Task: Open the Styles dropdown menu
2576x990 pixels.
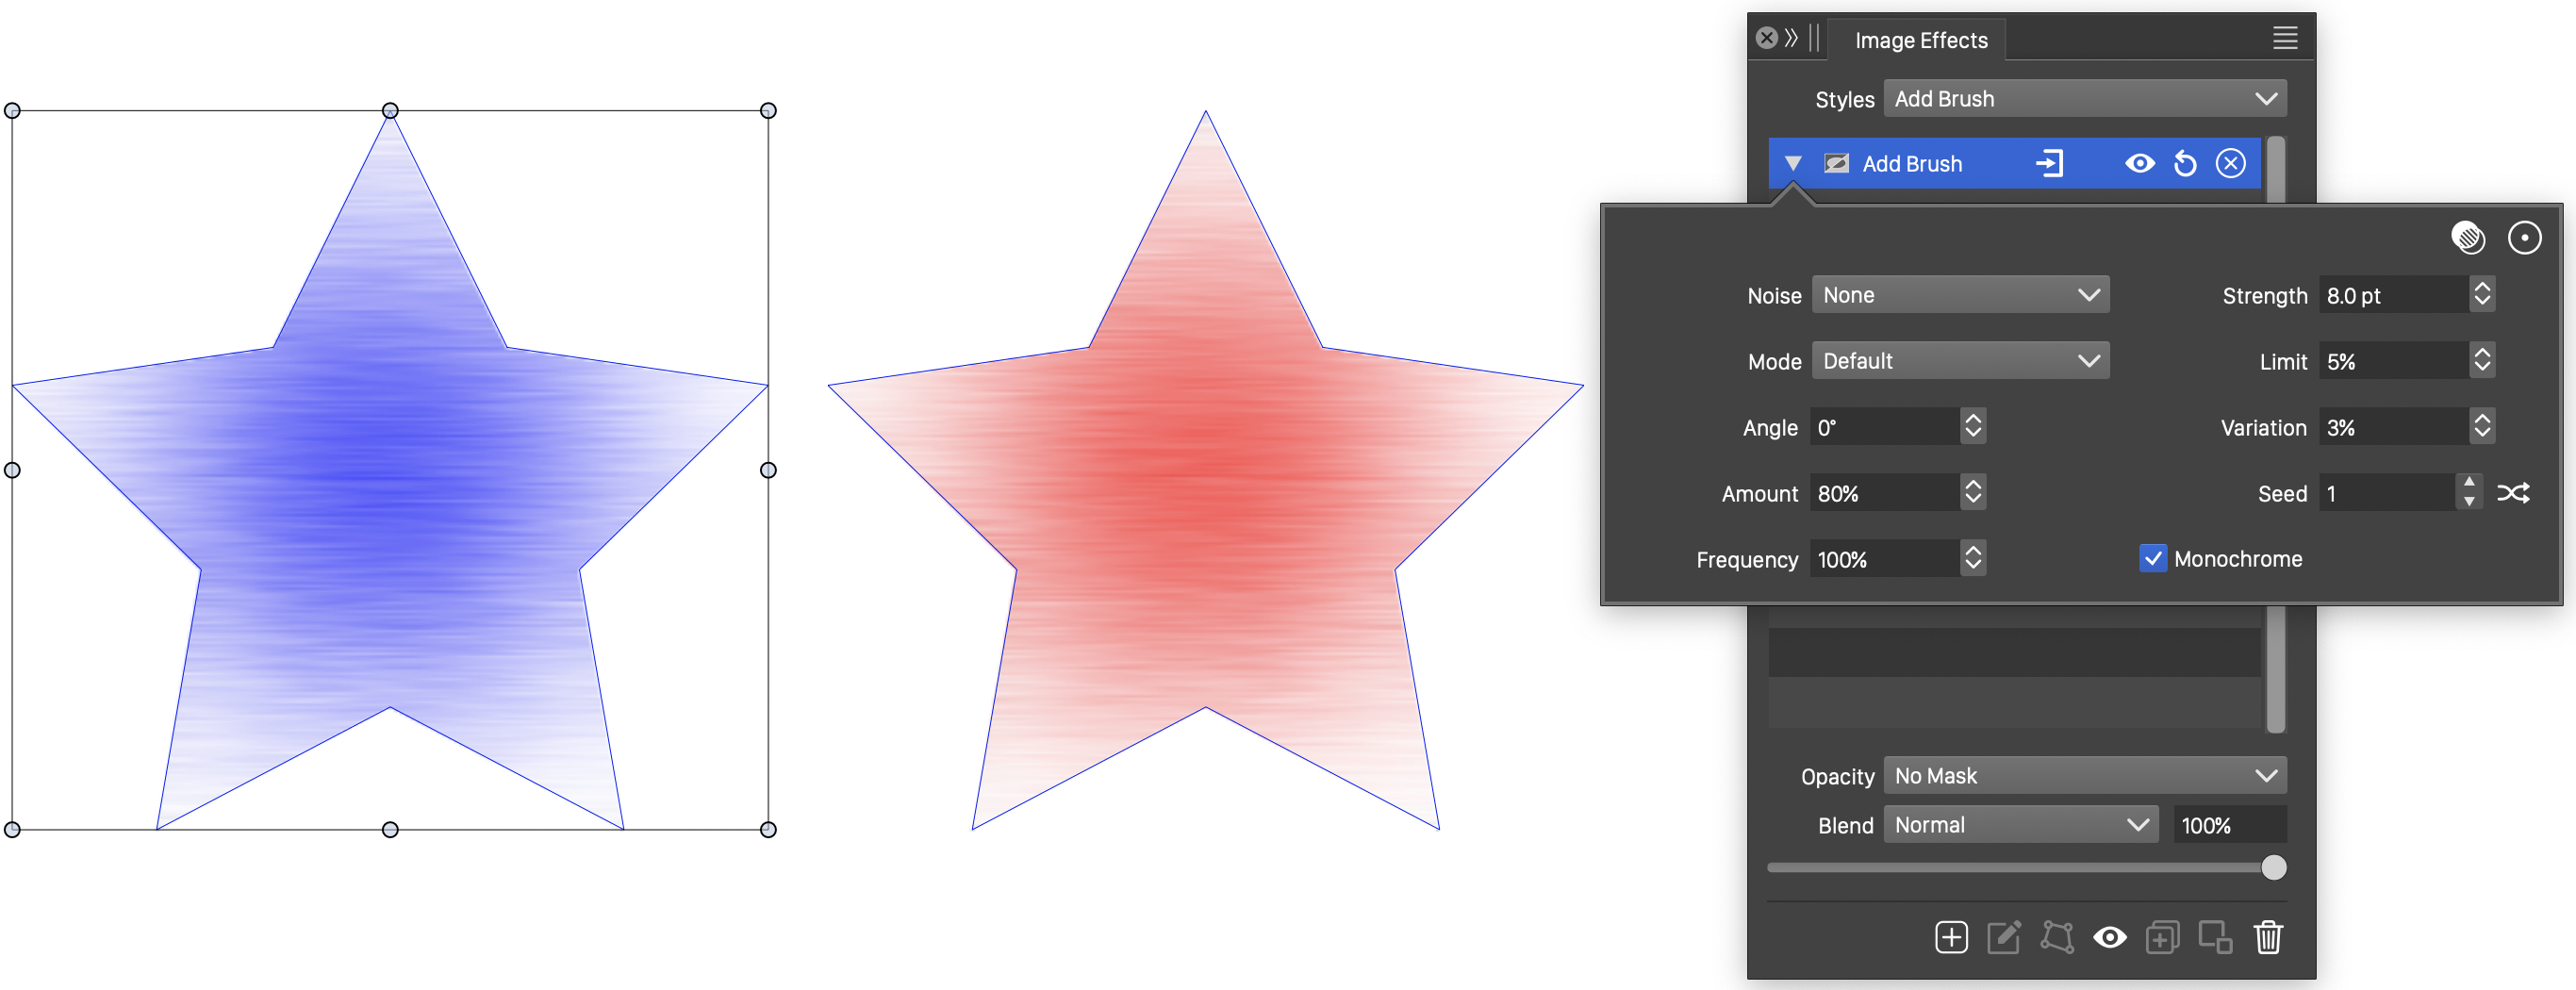Action: 2084,99
